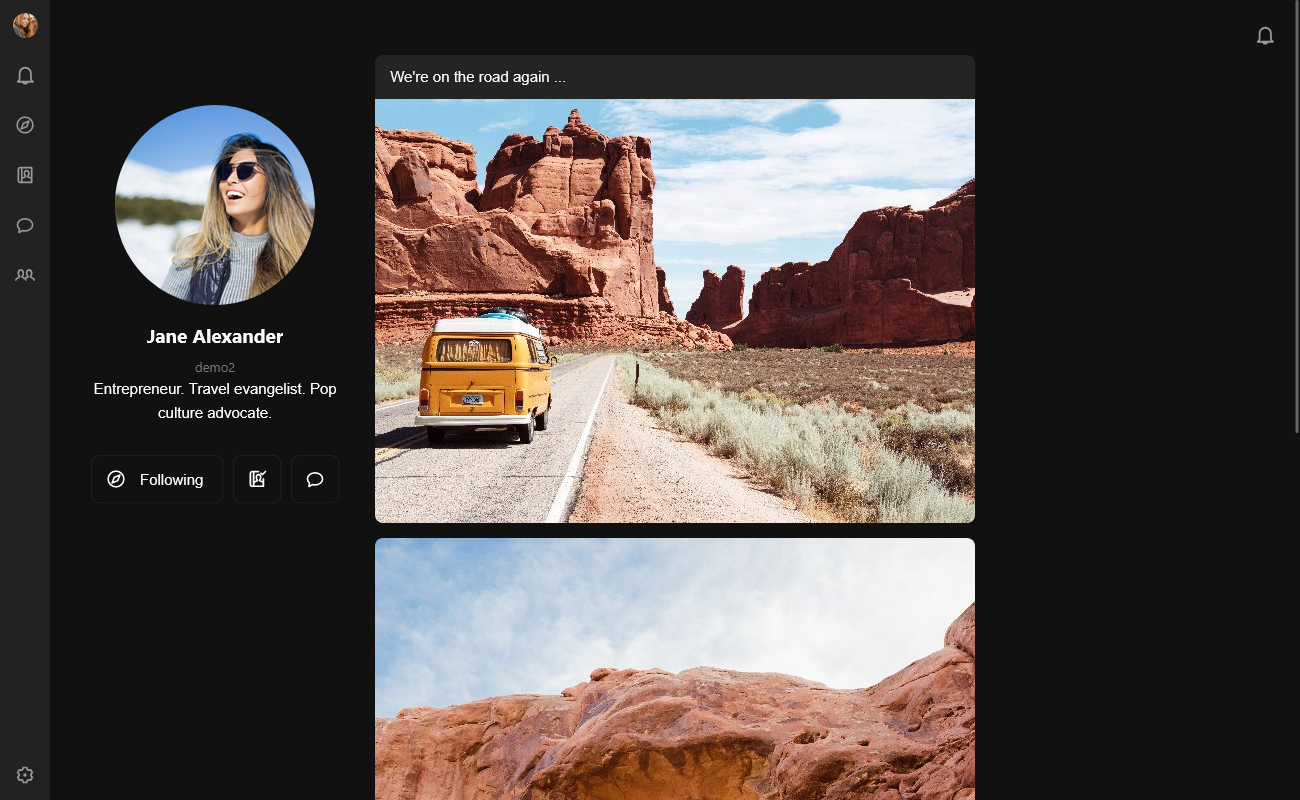This screenshot has height=800, width=1300.
Task: Click the contact edit button beside Following
Action: (257, 479)
